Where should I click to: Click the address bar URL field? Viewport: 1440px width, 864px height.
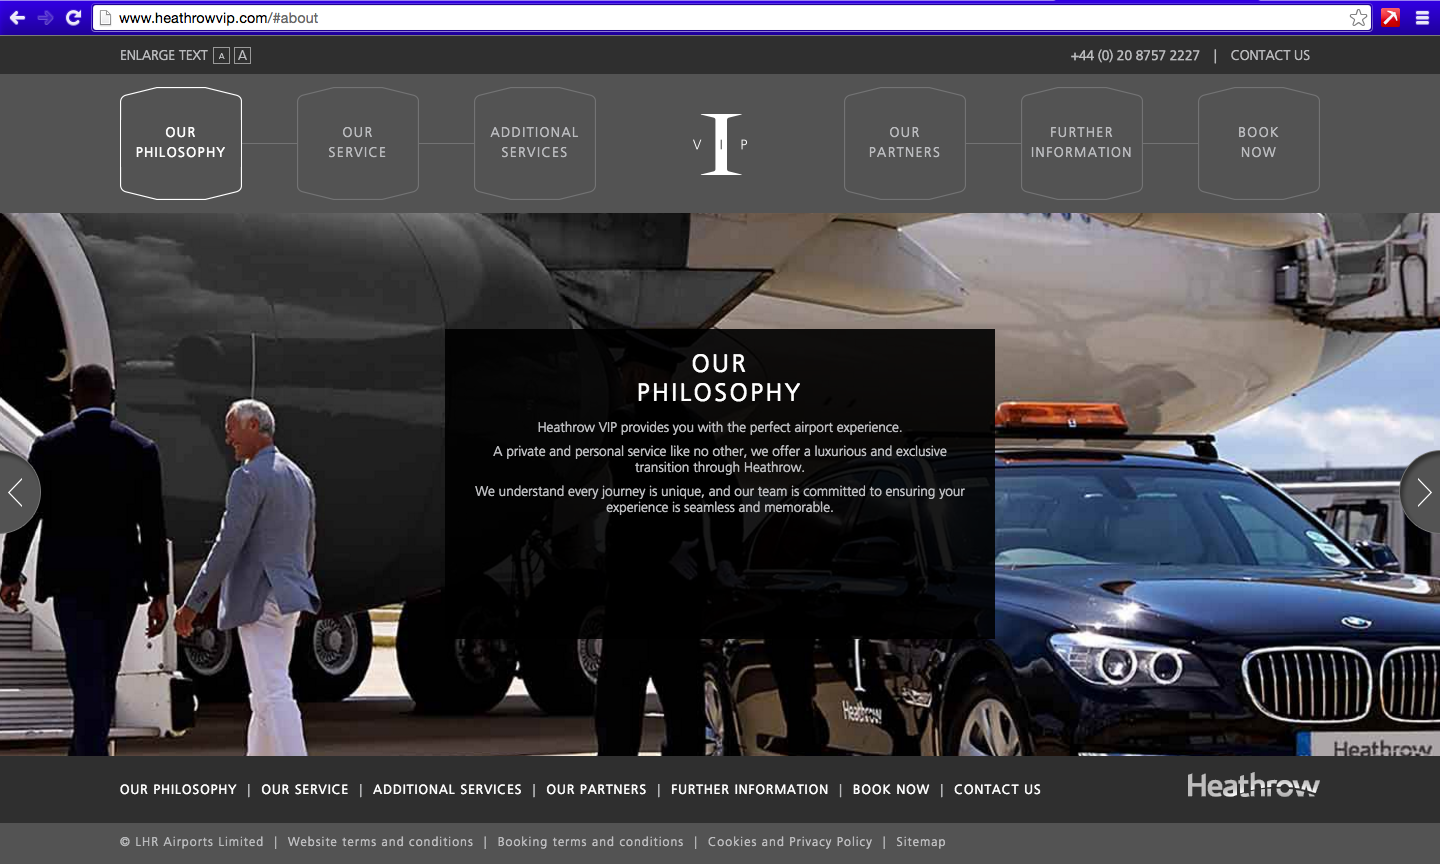(x=730, y=18)
